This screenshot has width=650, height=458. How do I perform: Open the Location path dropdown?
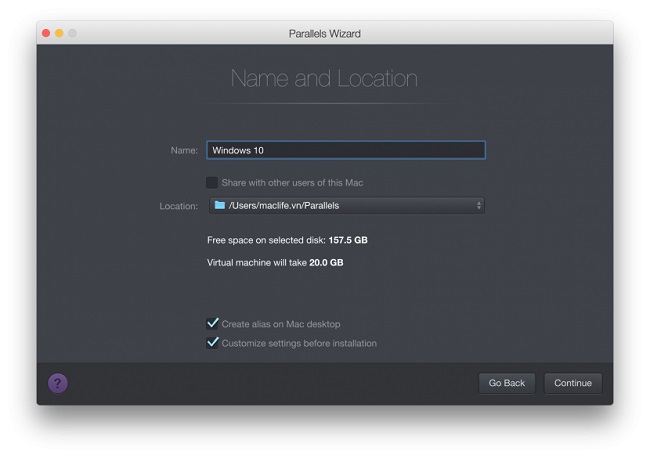(346, 206)
